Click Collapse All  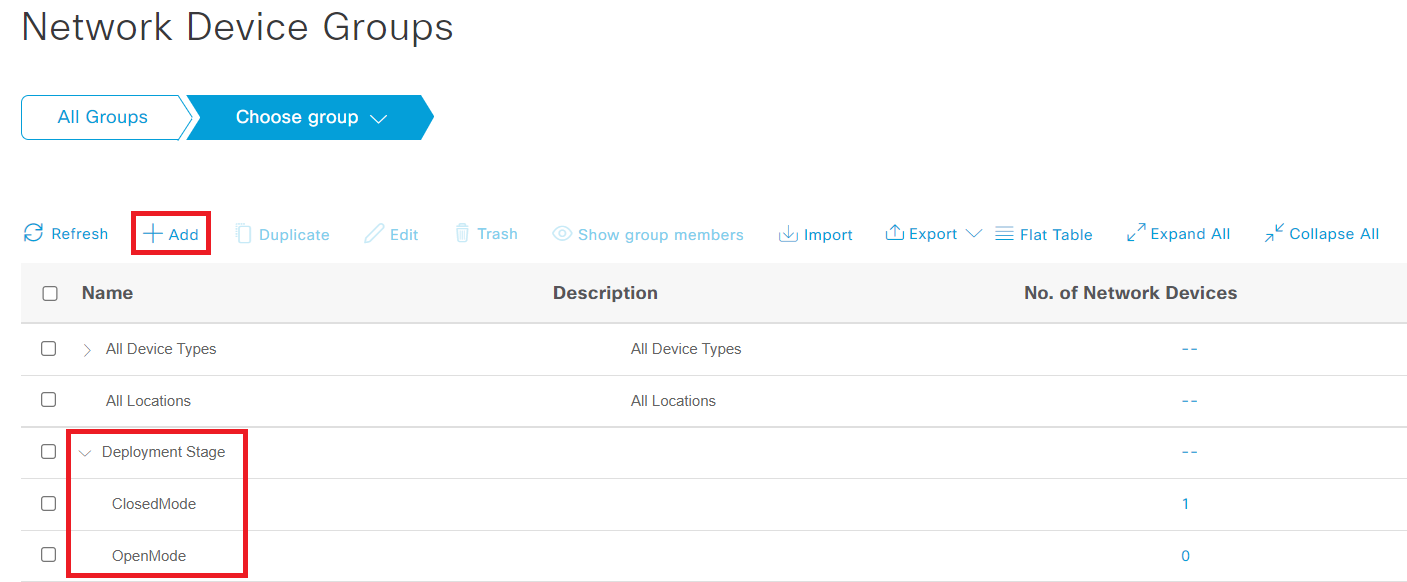[x=1321, y=233]
